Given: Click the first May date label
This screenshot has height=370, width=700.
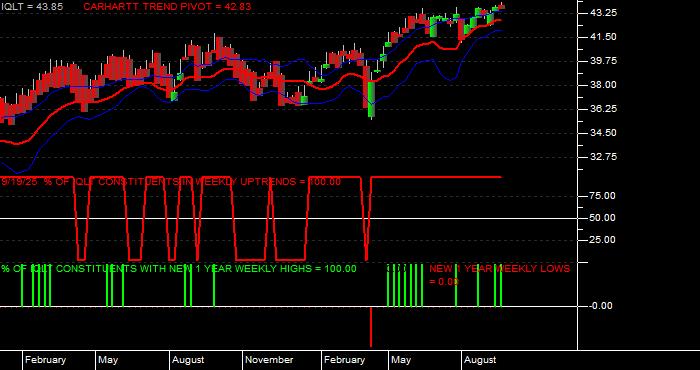Looking at the screenshot, I should (x=108, y=360).
